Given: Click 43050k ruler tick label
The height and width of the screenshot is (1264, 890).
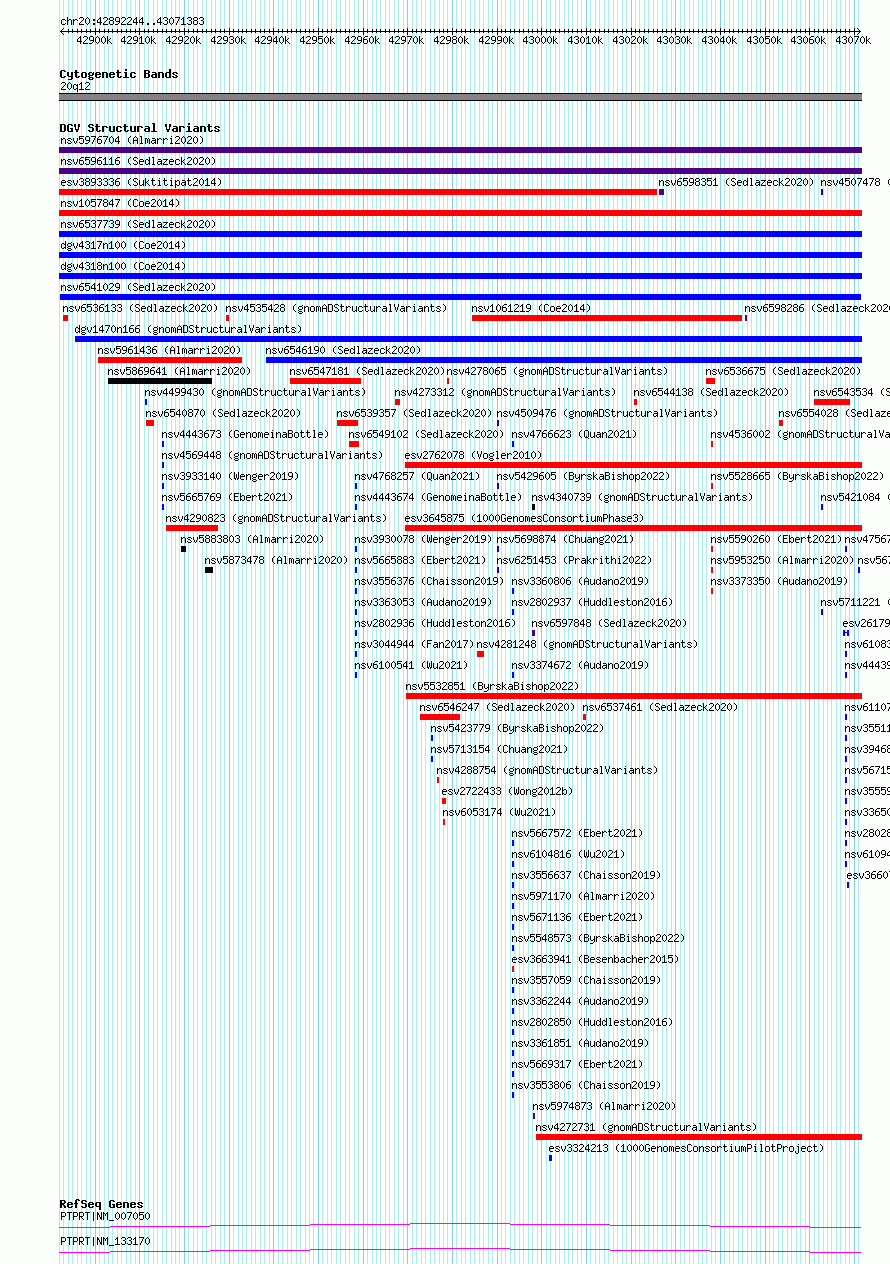Looking at the screenshot, I should click(763, 40).
